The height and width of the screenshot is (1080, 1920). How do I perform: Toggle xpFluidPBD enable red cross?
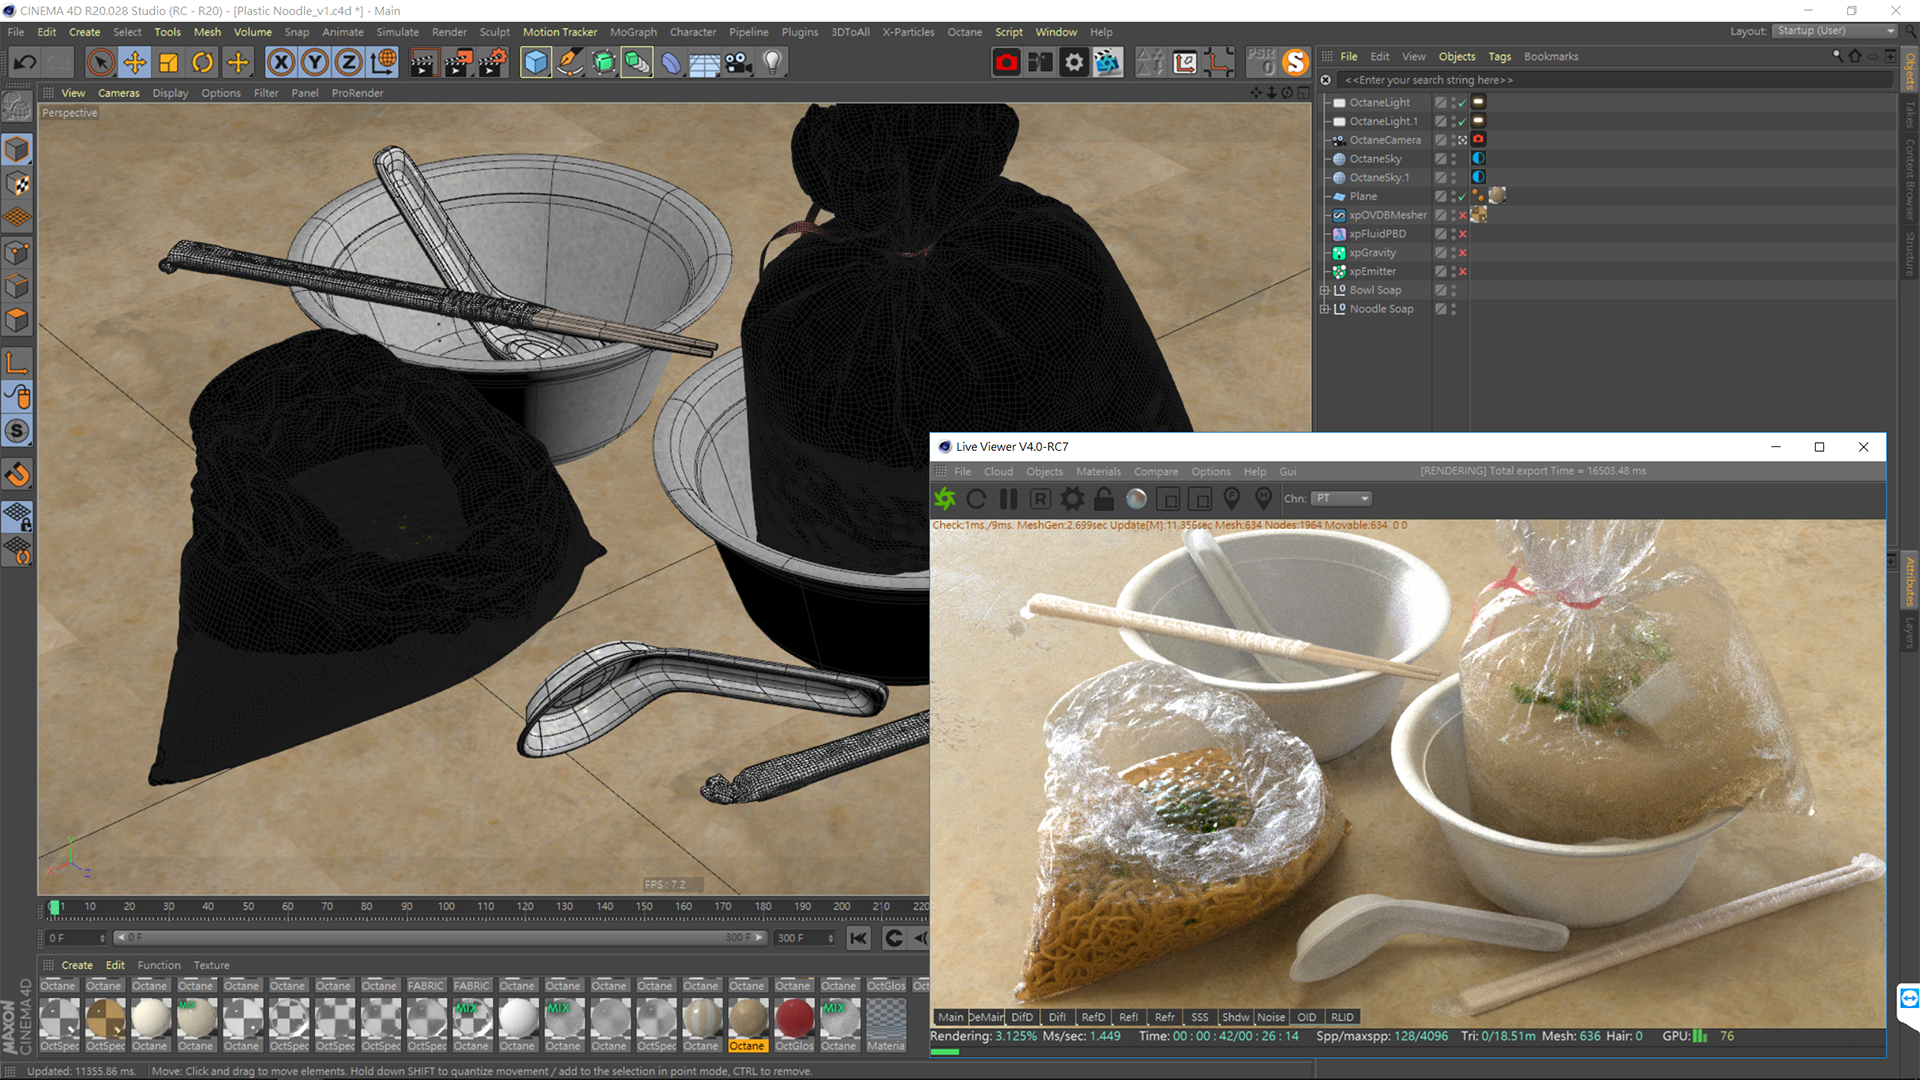pyautogui.click(x=1463, y=234)
